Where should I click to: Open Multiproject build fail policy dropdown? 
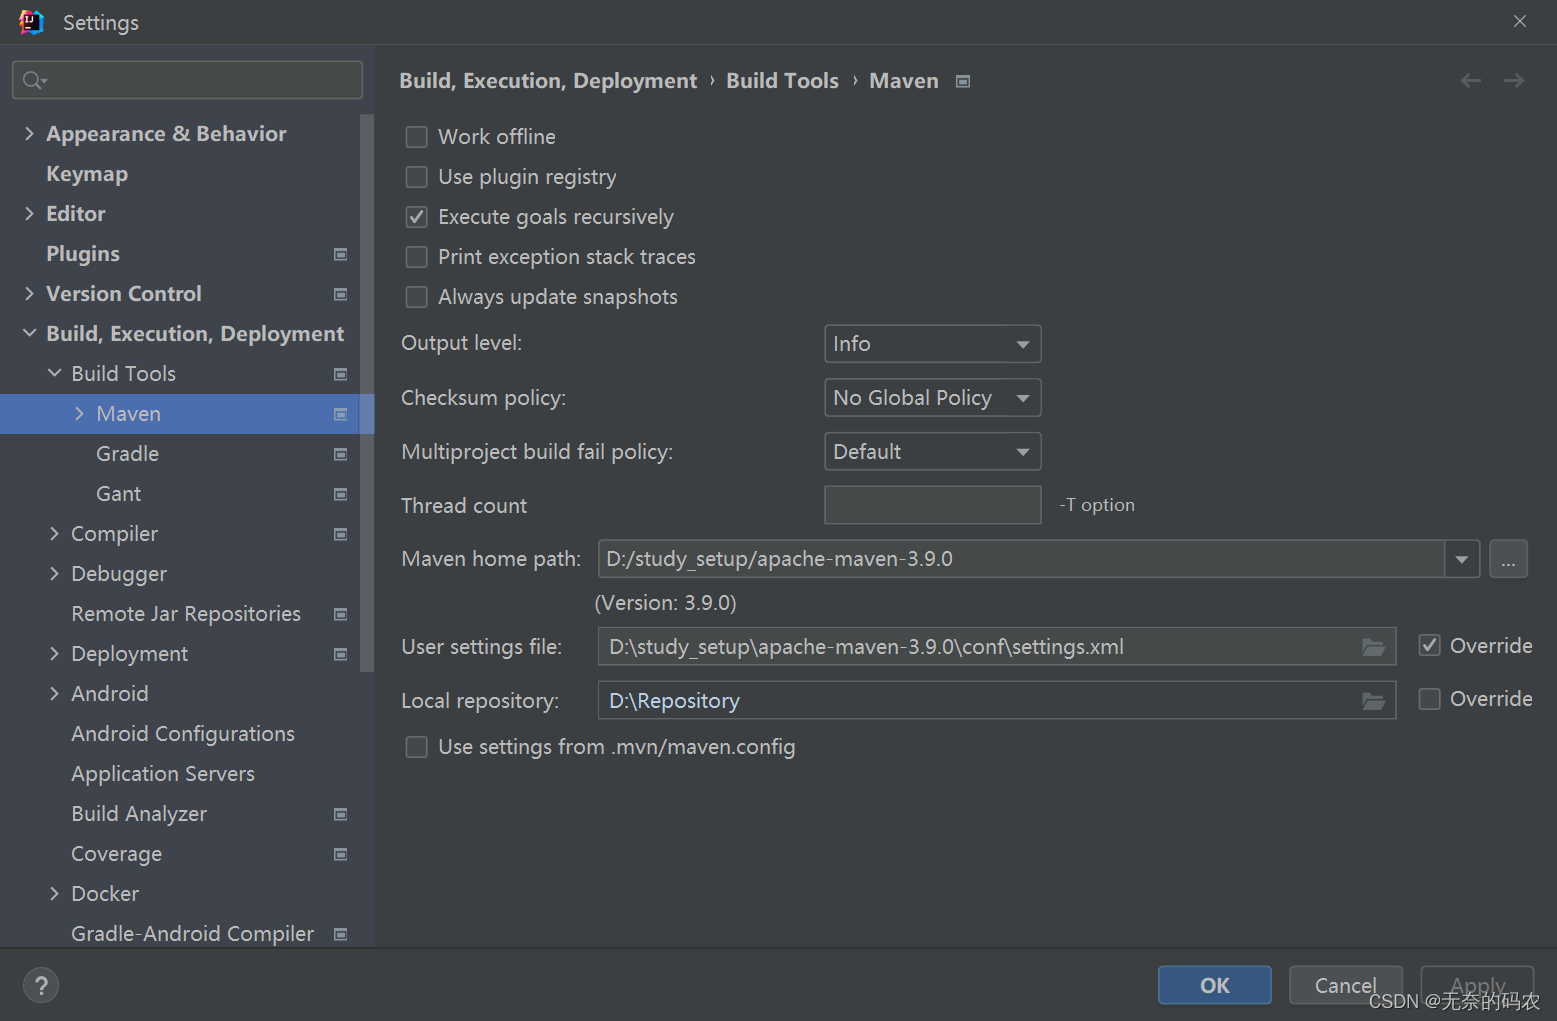click(932, 452)
